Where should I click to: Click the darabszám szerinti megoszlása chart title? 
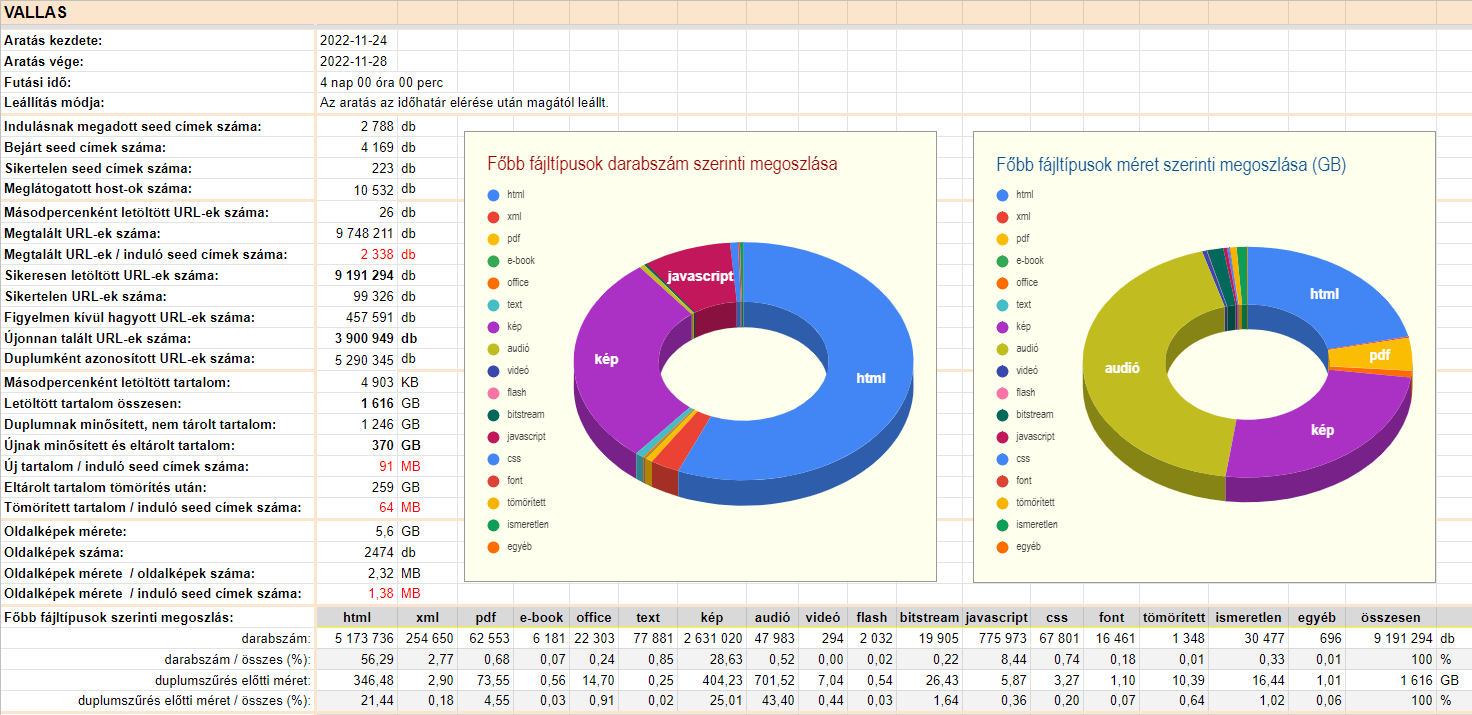coord(662,164)
